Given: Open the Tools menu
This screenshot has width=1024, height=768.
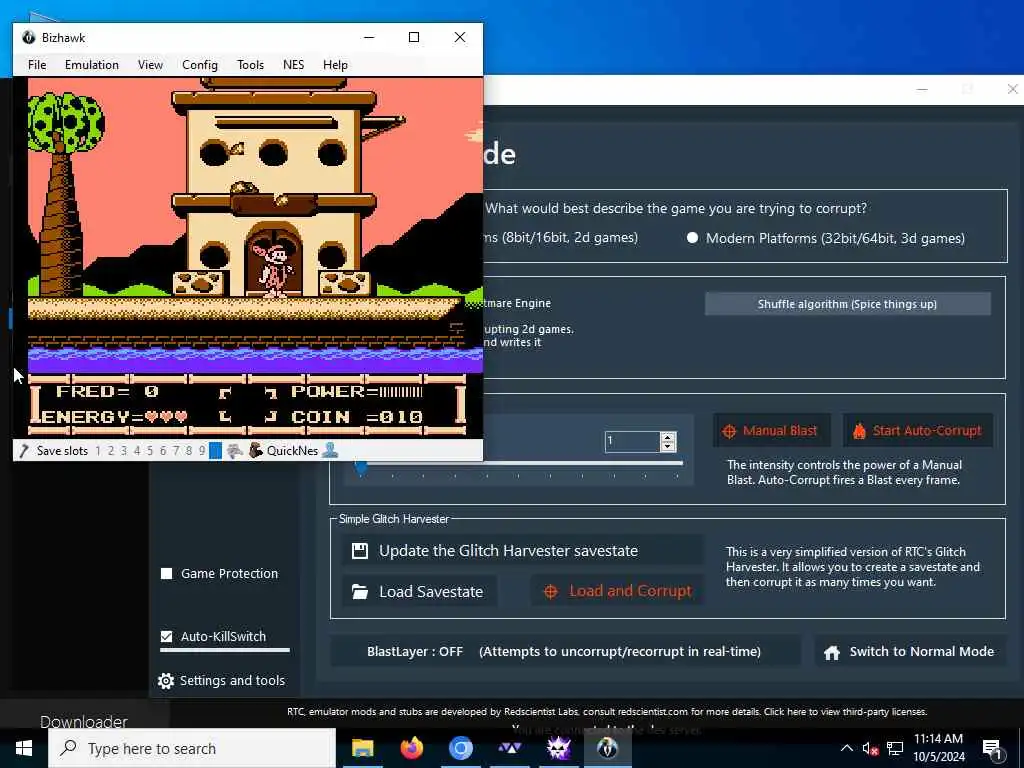Looking at the screenshot, I should 250,65.
